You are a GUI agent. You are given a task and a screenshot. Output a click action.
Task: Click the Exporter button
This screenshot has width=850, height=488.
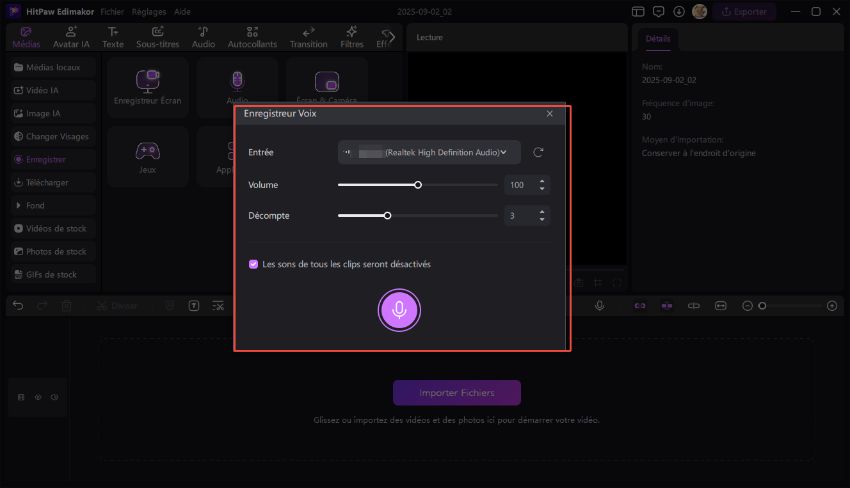744,11
